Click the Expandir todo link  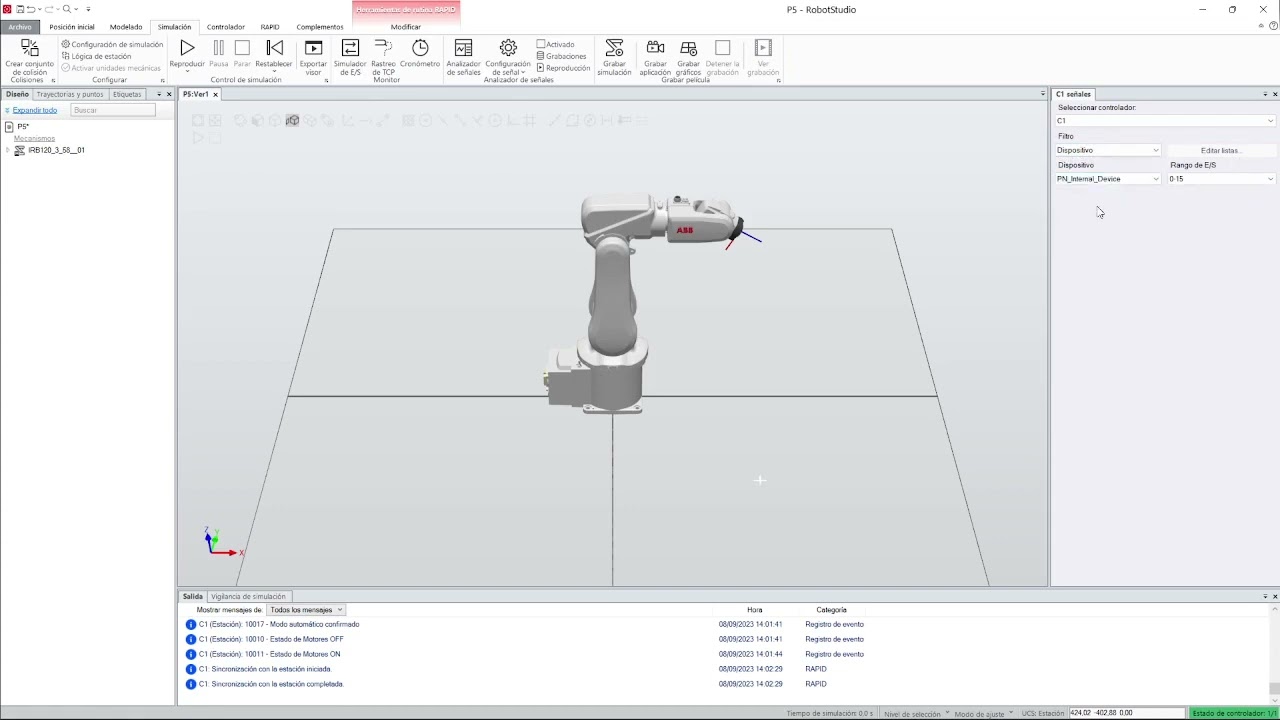tap(35, 110)
